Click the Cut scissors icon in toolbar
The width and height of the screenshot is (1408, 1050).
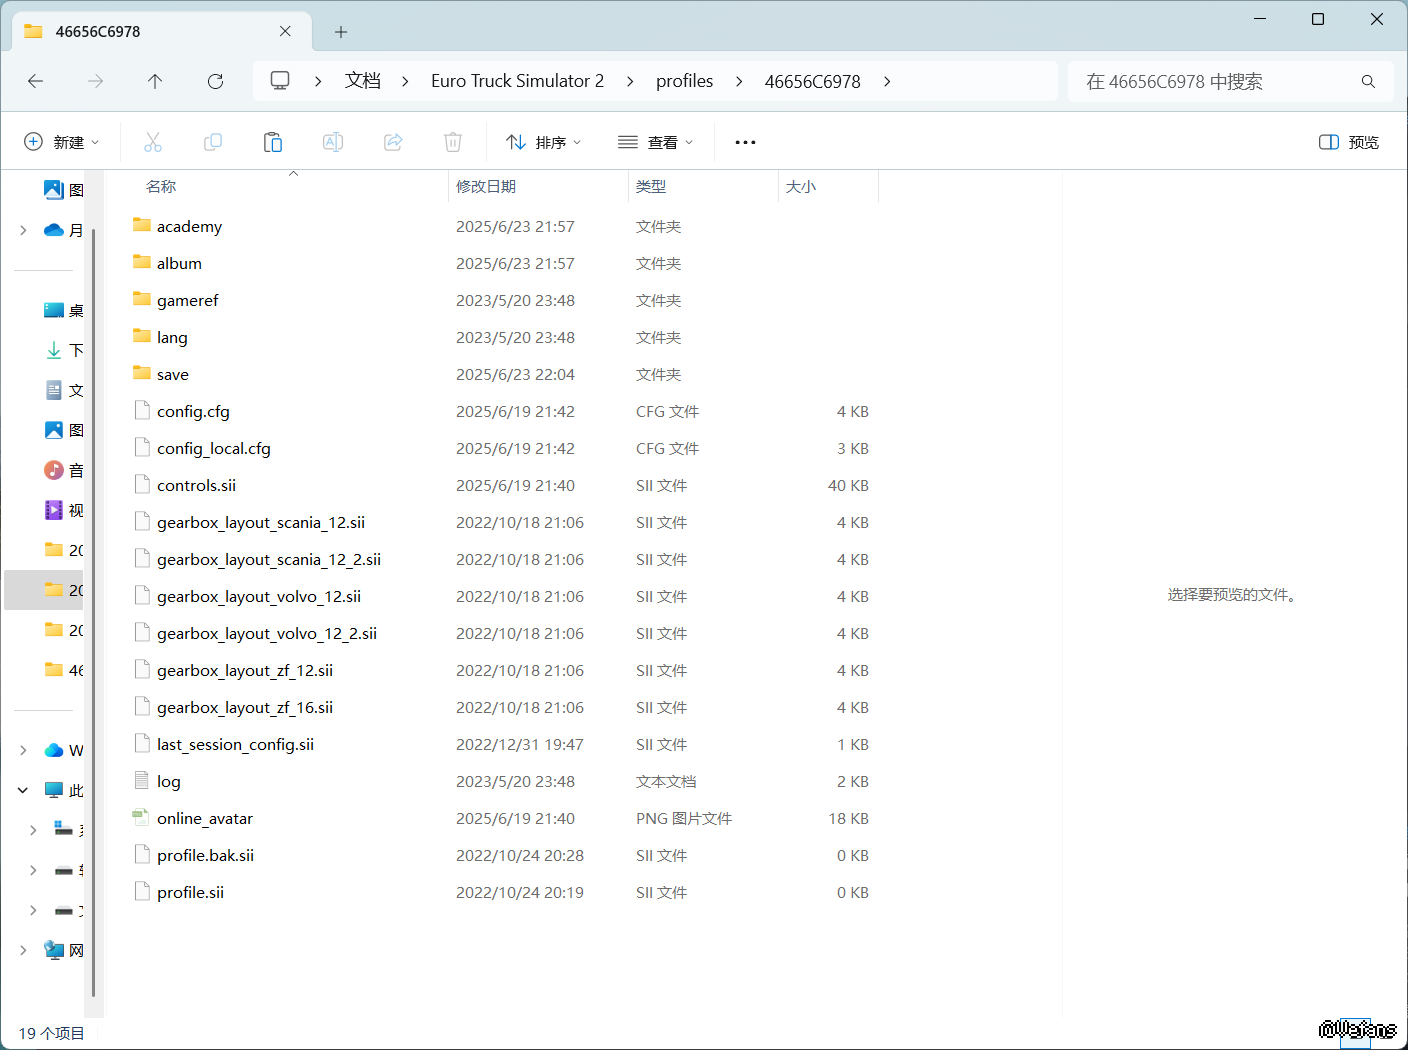point(153,142)
